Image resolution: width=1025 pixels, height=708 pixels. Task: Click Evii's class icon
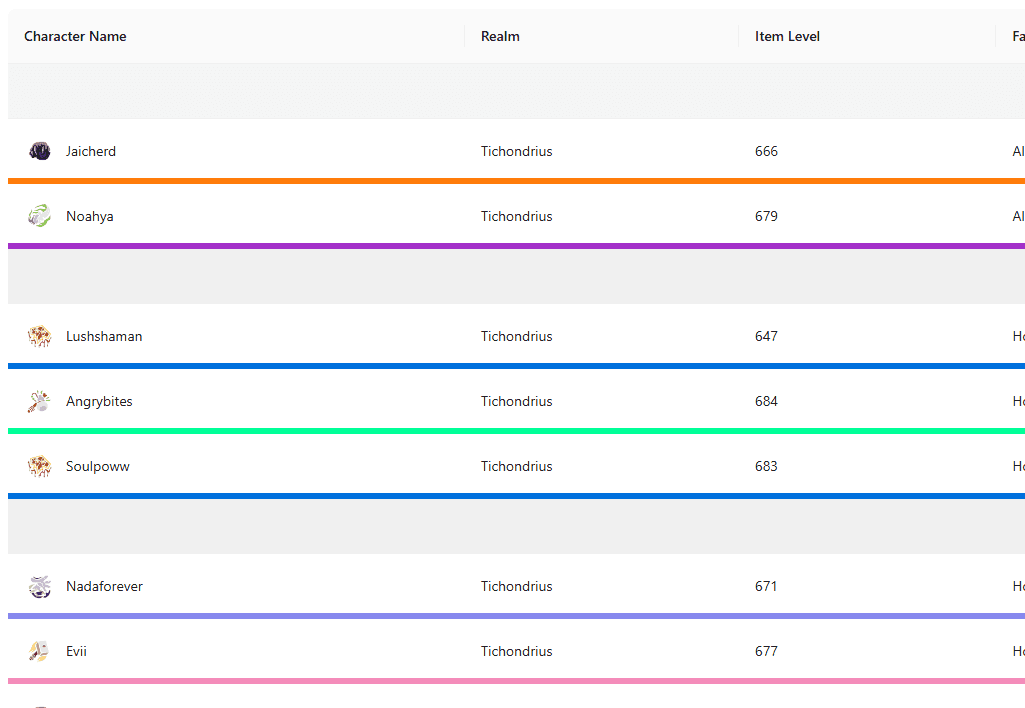click(40, 651)
